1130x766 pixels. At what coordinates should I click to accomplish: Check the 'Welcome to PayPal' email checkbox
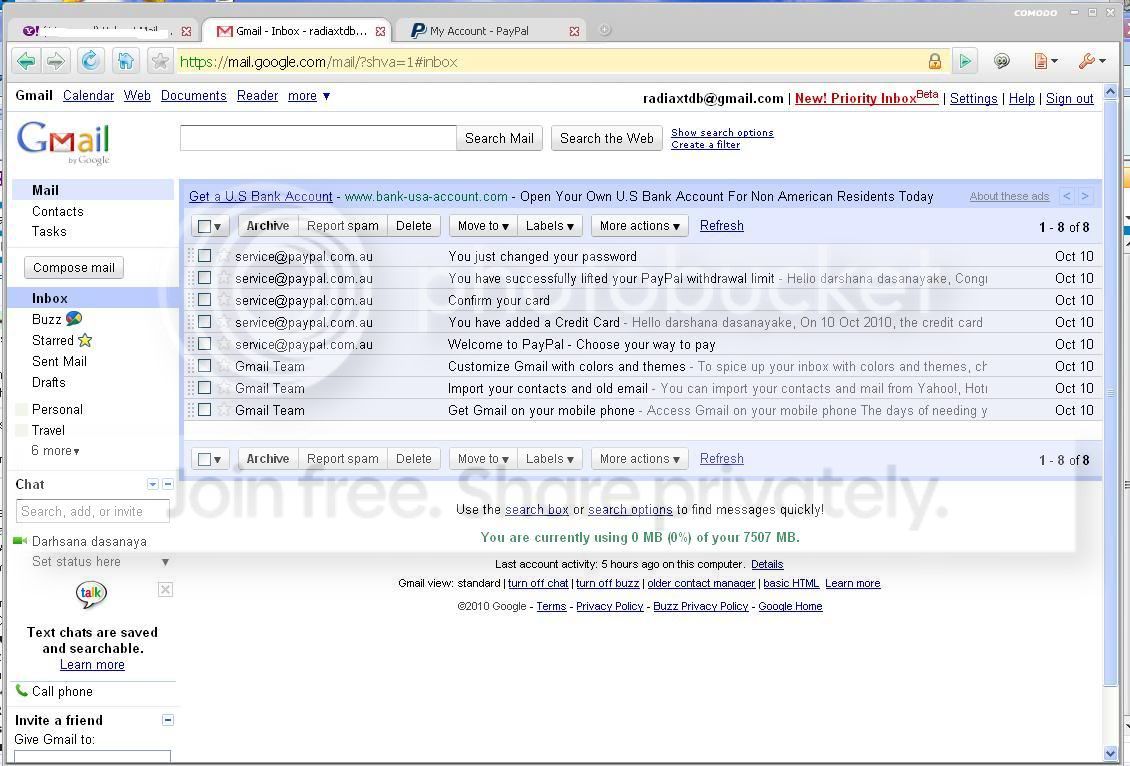pos(205,344)
